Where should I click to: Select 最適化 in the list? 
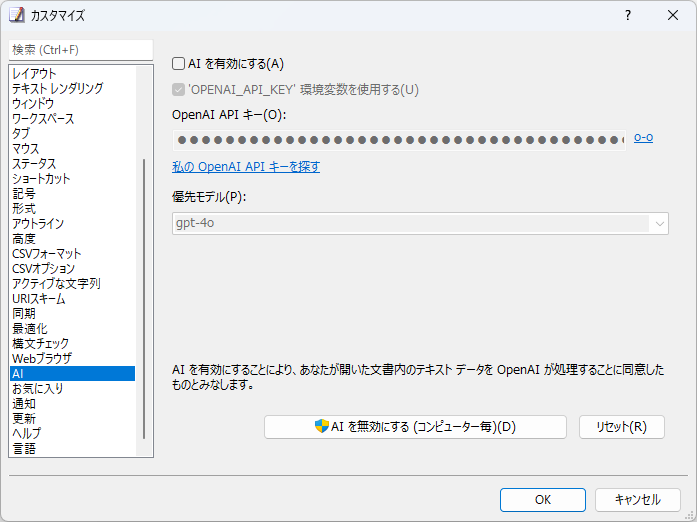(x=72, y=329)
